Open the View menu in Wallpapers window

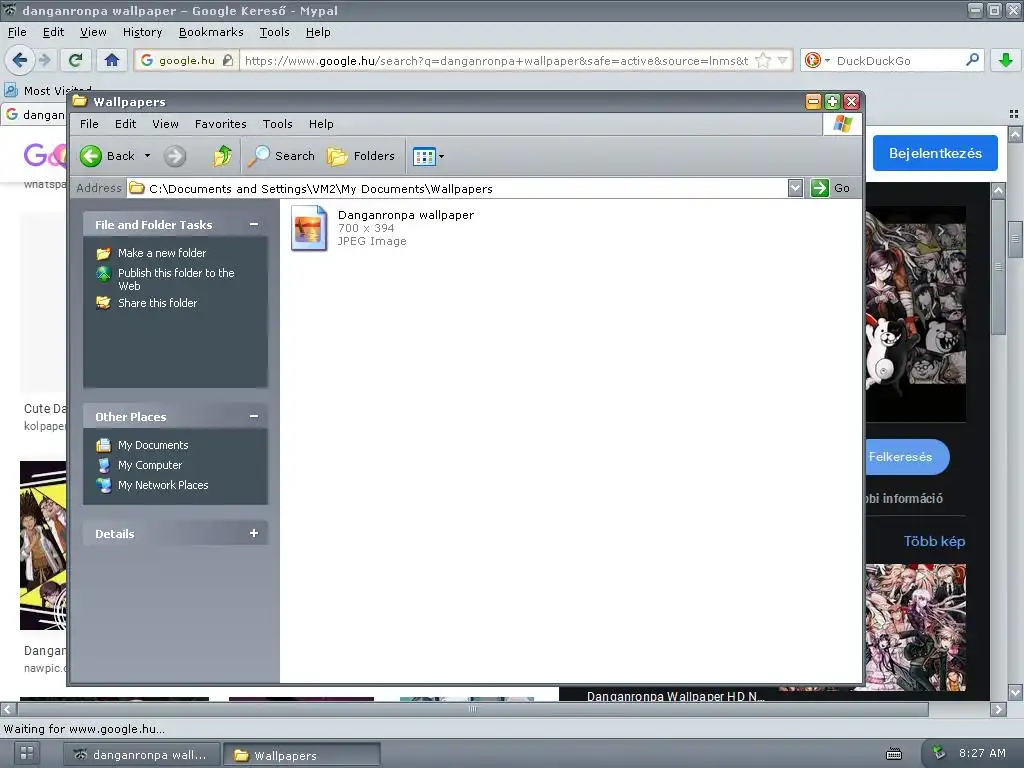point(165,124)
